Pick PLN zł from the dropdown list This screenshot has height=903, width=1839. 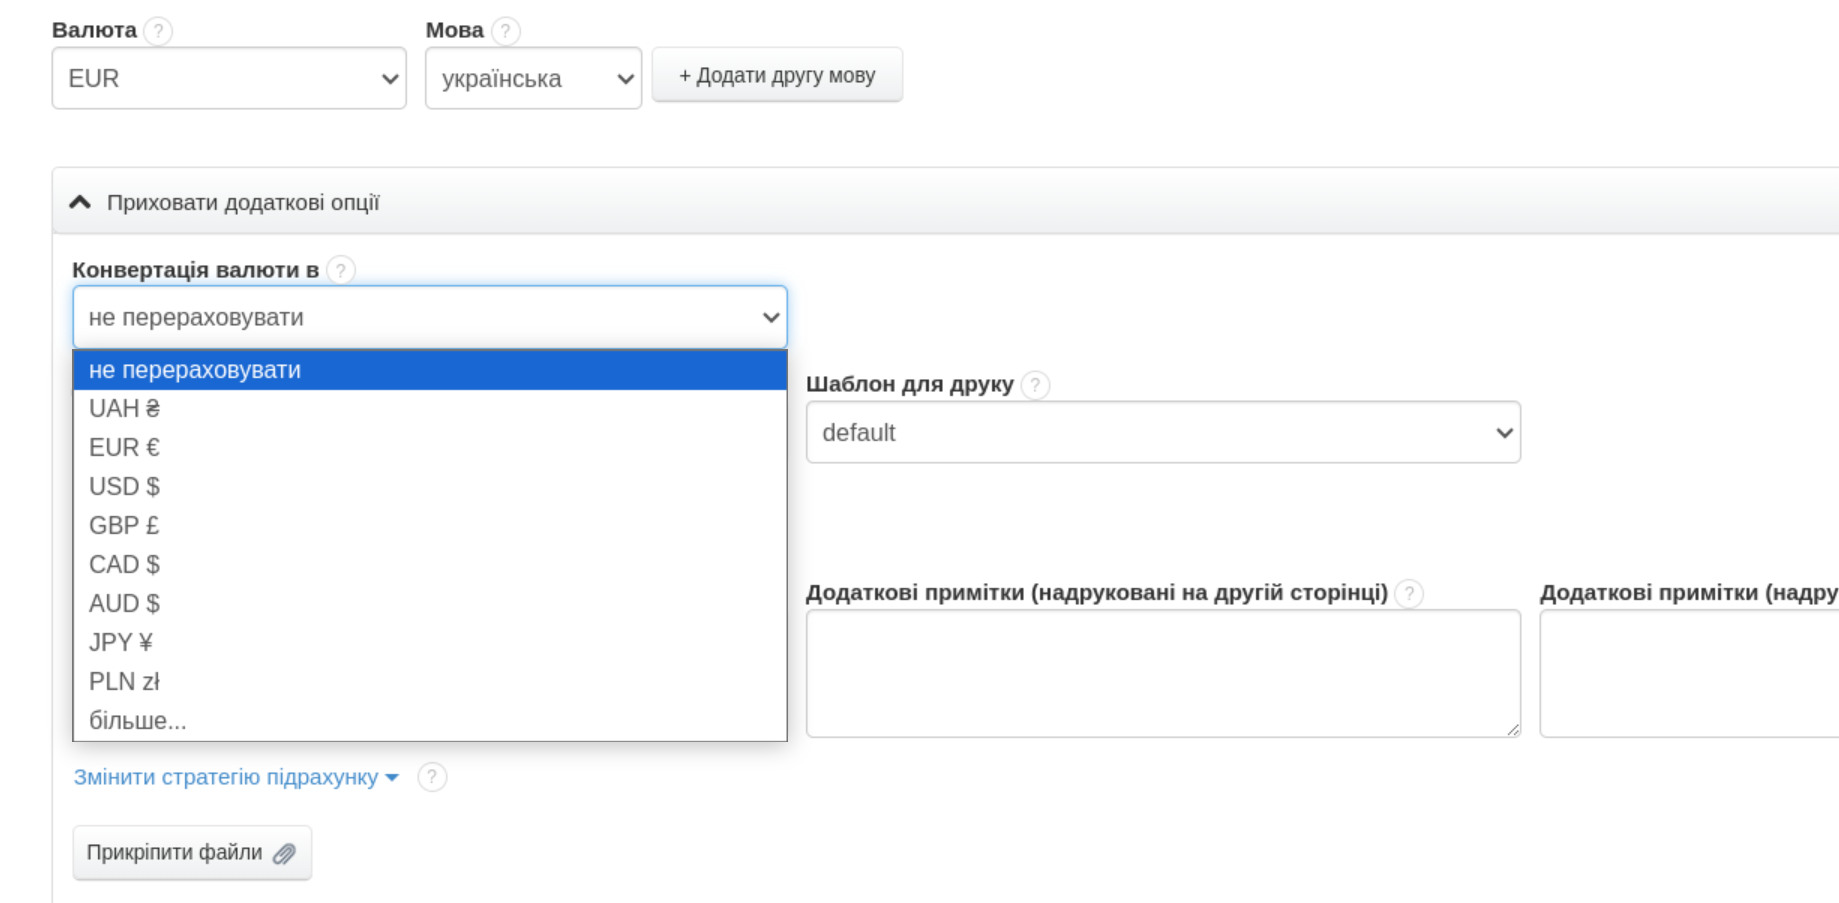pyautogui.click(x=124, y=682)
